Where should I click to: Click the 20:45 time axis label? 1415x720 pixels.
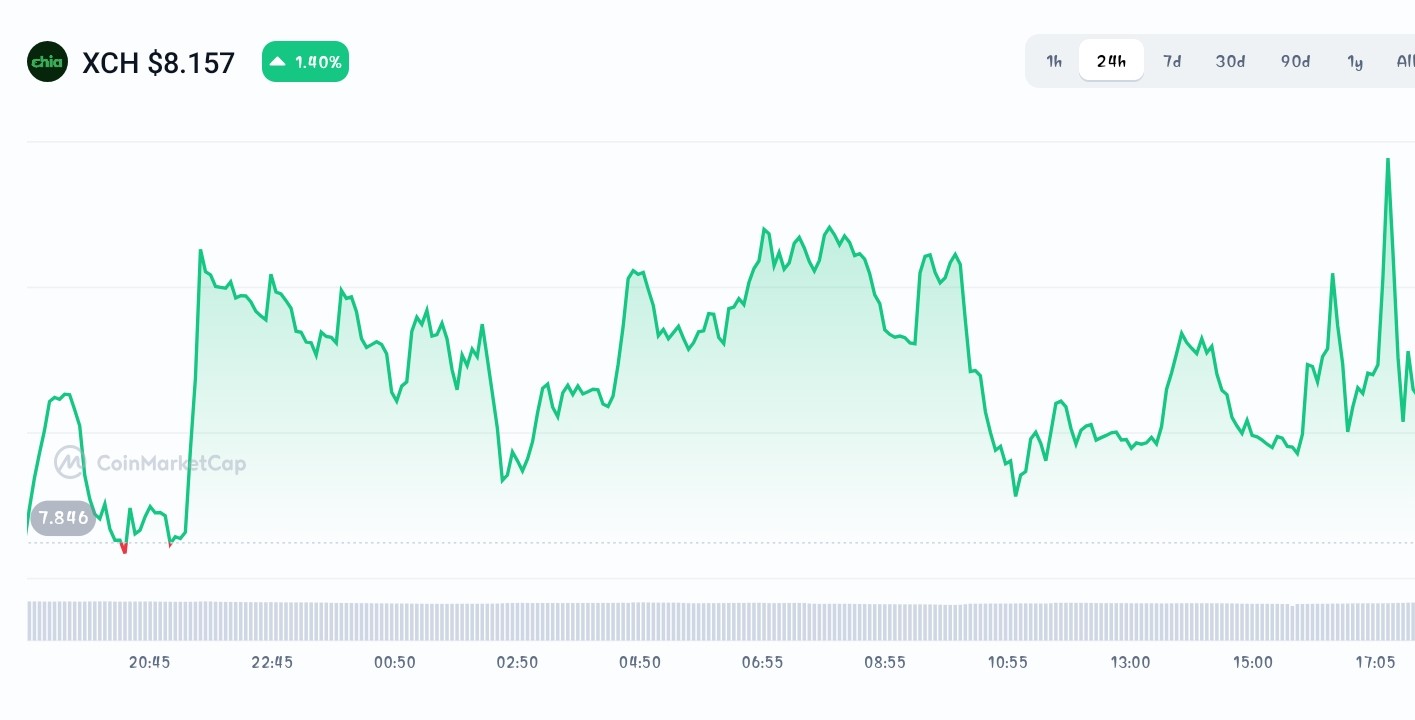point(149,662)
